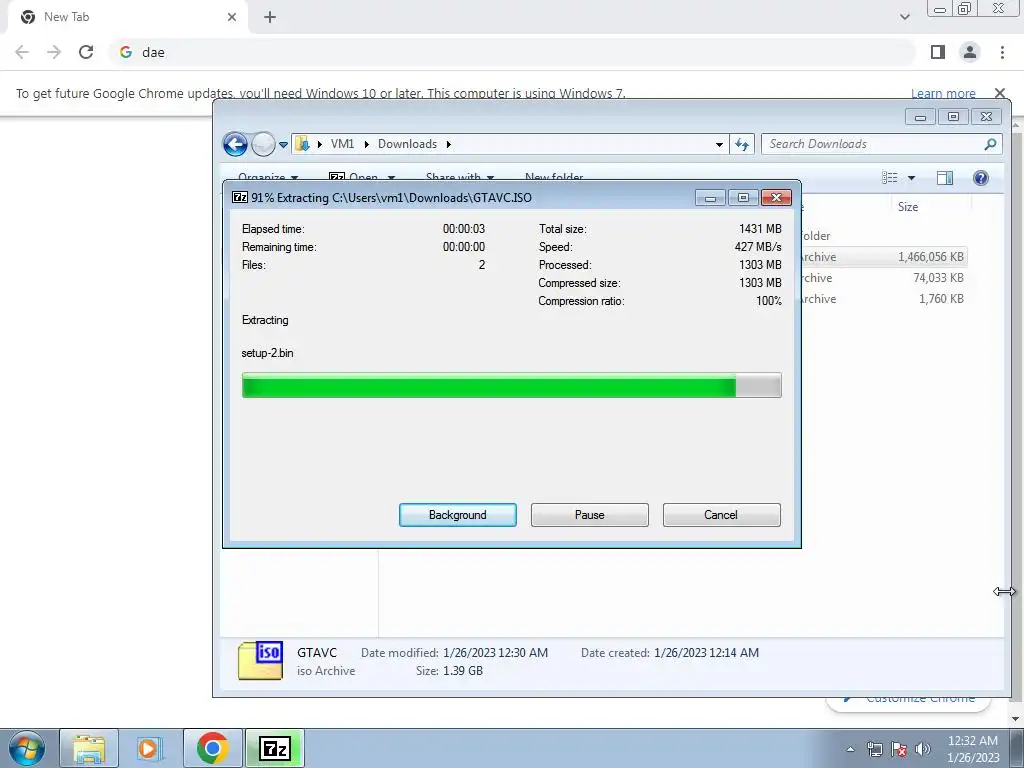Click the Size column header
This screenshot has height=768, width=1024.
pyautogui.click(x=908, y=207)
